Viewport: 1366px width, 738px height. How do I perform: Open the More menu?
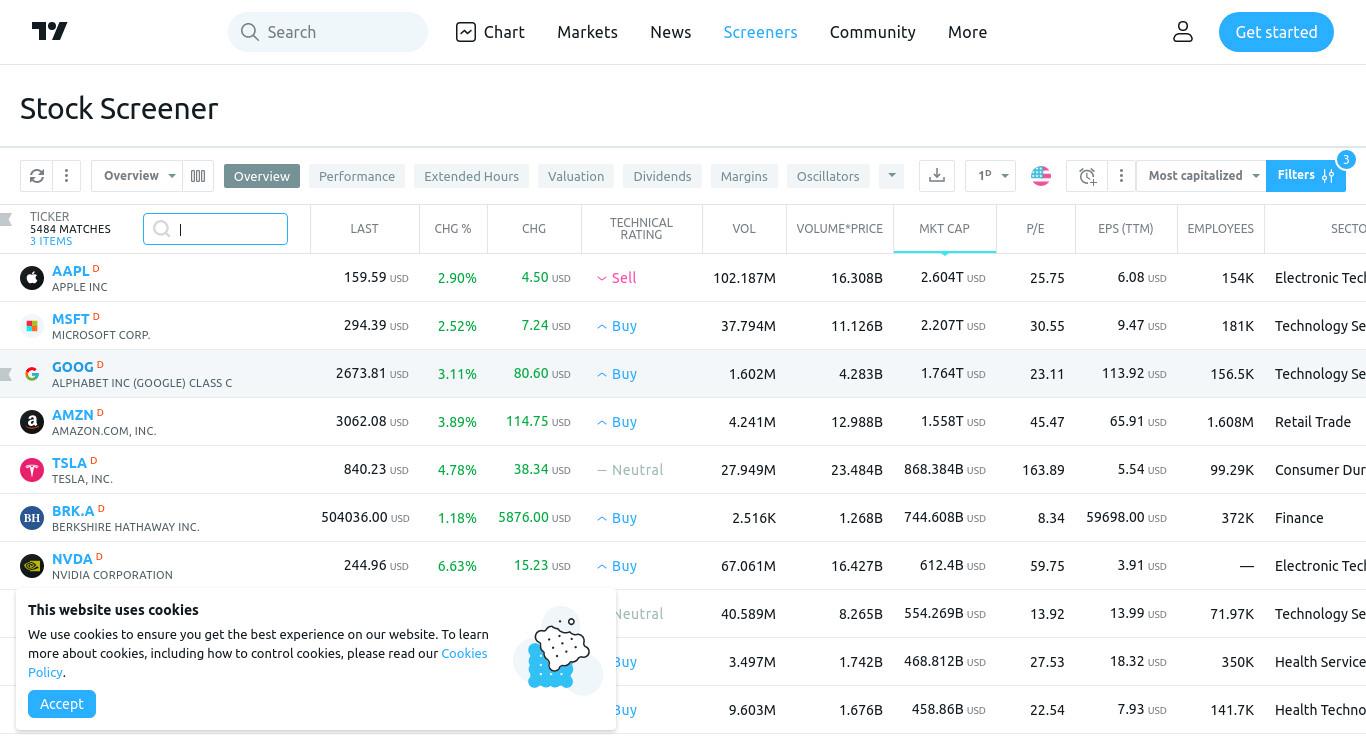click(x=967, y=32)
